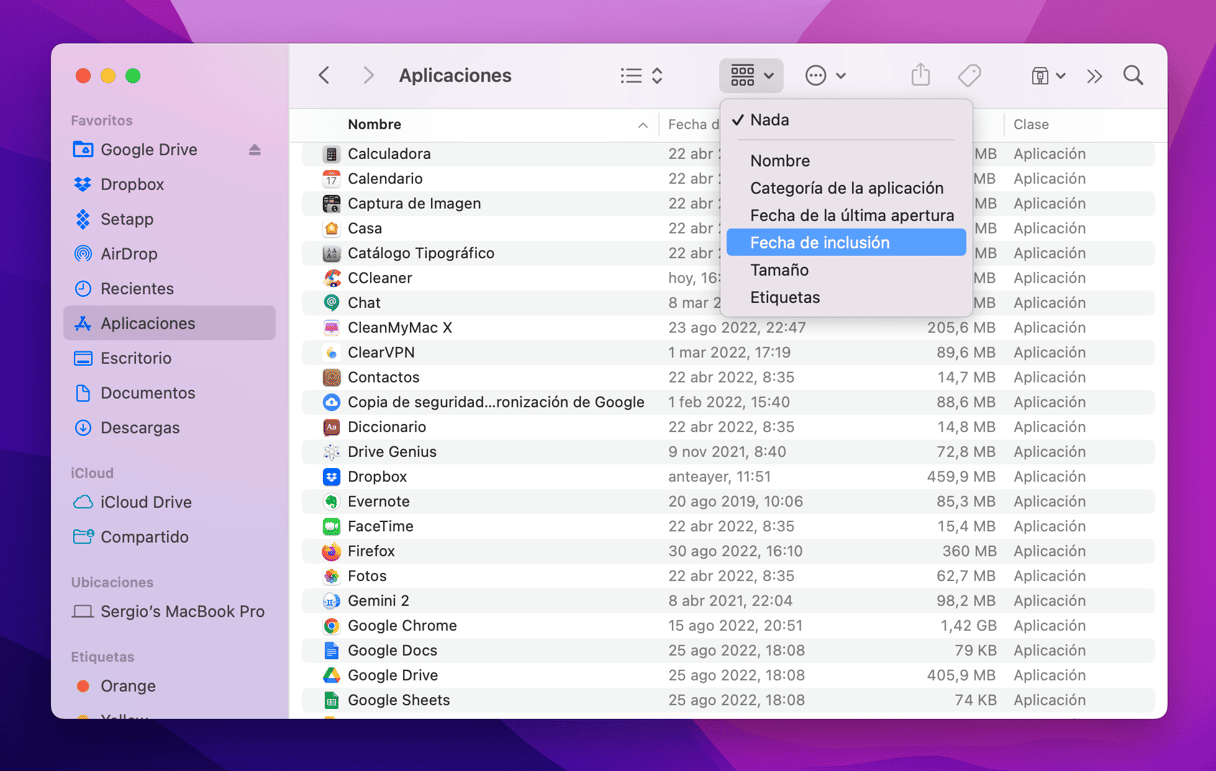Select the ClearVPN app icon
This screenshot has width=1216, height=771.
click(x=331, y=353)
